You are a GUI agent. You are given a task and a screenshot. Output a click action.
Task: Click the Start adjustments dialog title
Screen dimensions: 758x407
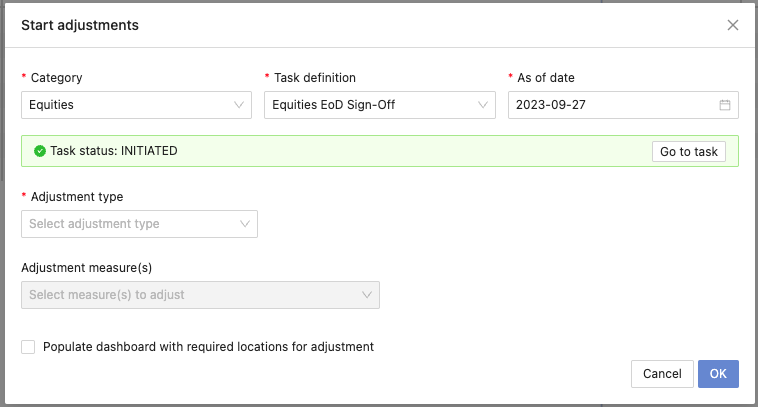[80, 25]
